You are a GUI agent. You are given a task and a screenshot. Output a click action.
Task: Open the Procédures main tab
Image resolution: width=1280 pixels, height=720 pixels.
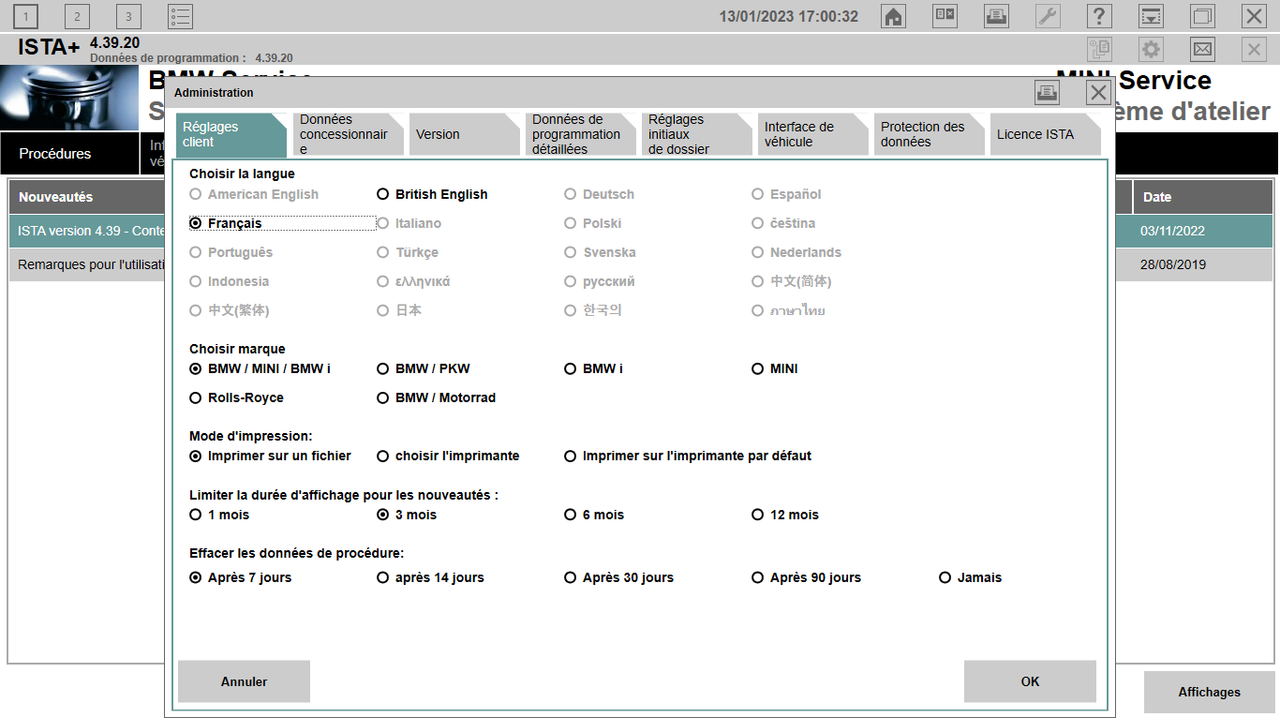pos(70,153)
